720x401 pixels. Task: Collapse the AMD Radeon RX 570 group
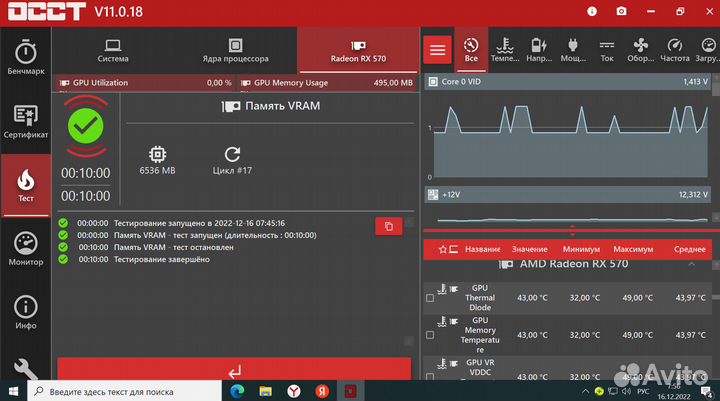coord(692,264)
